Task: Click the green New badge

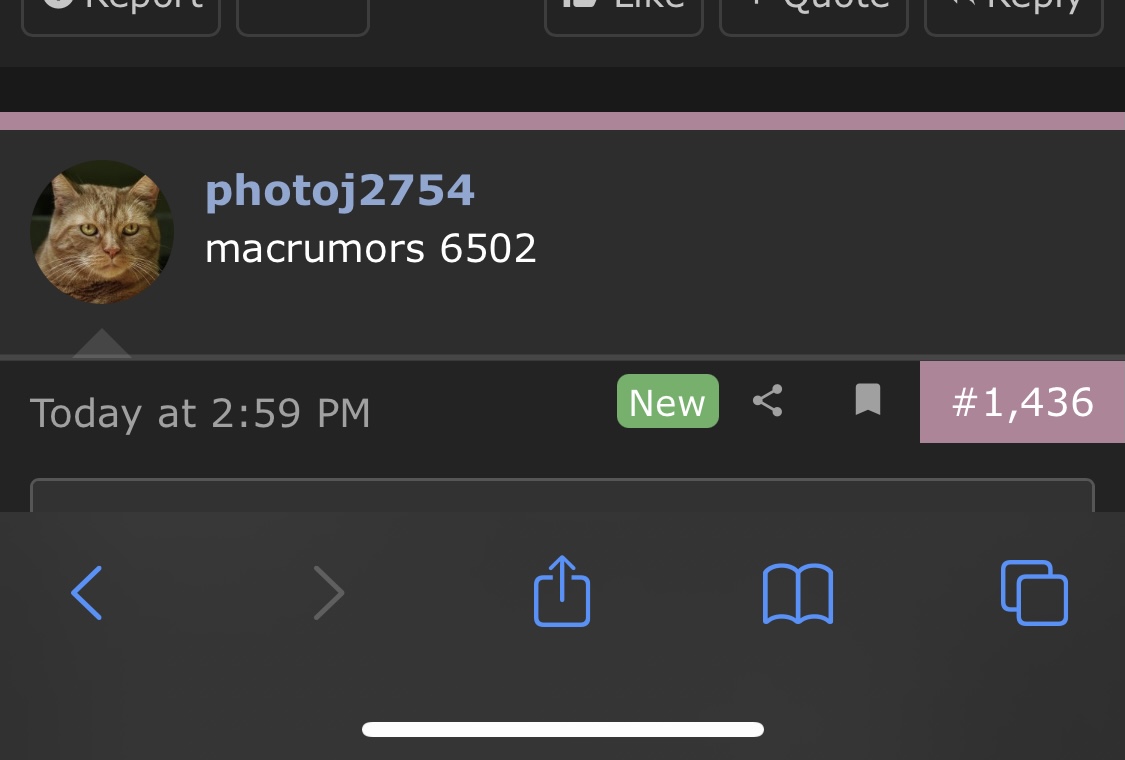Action: point(668,401)
